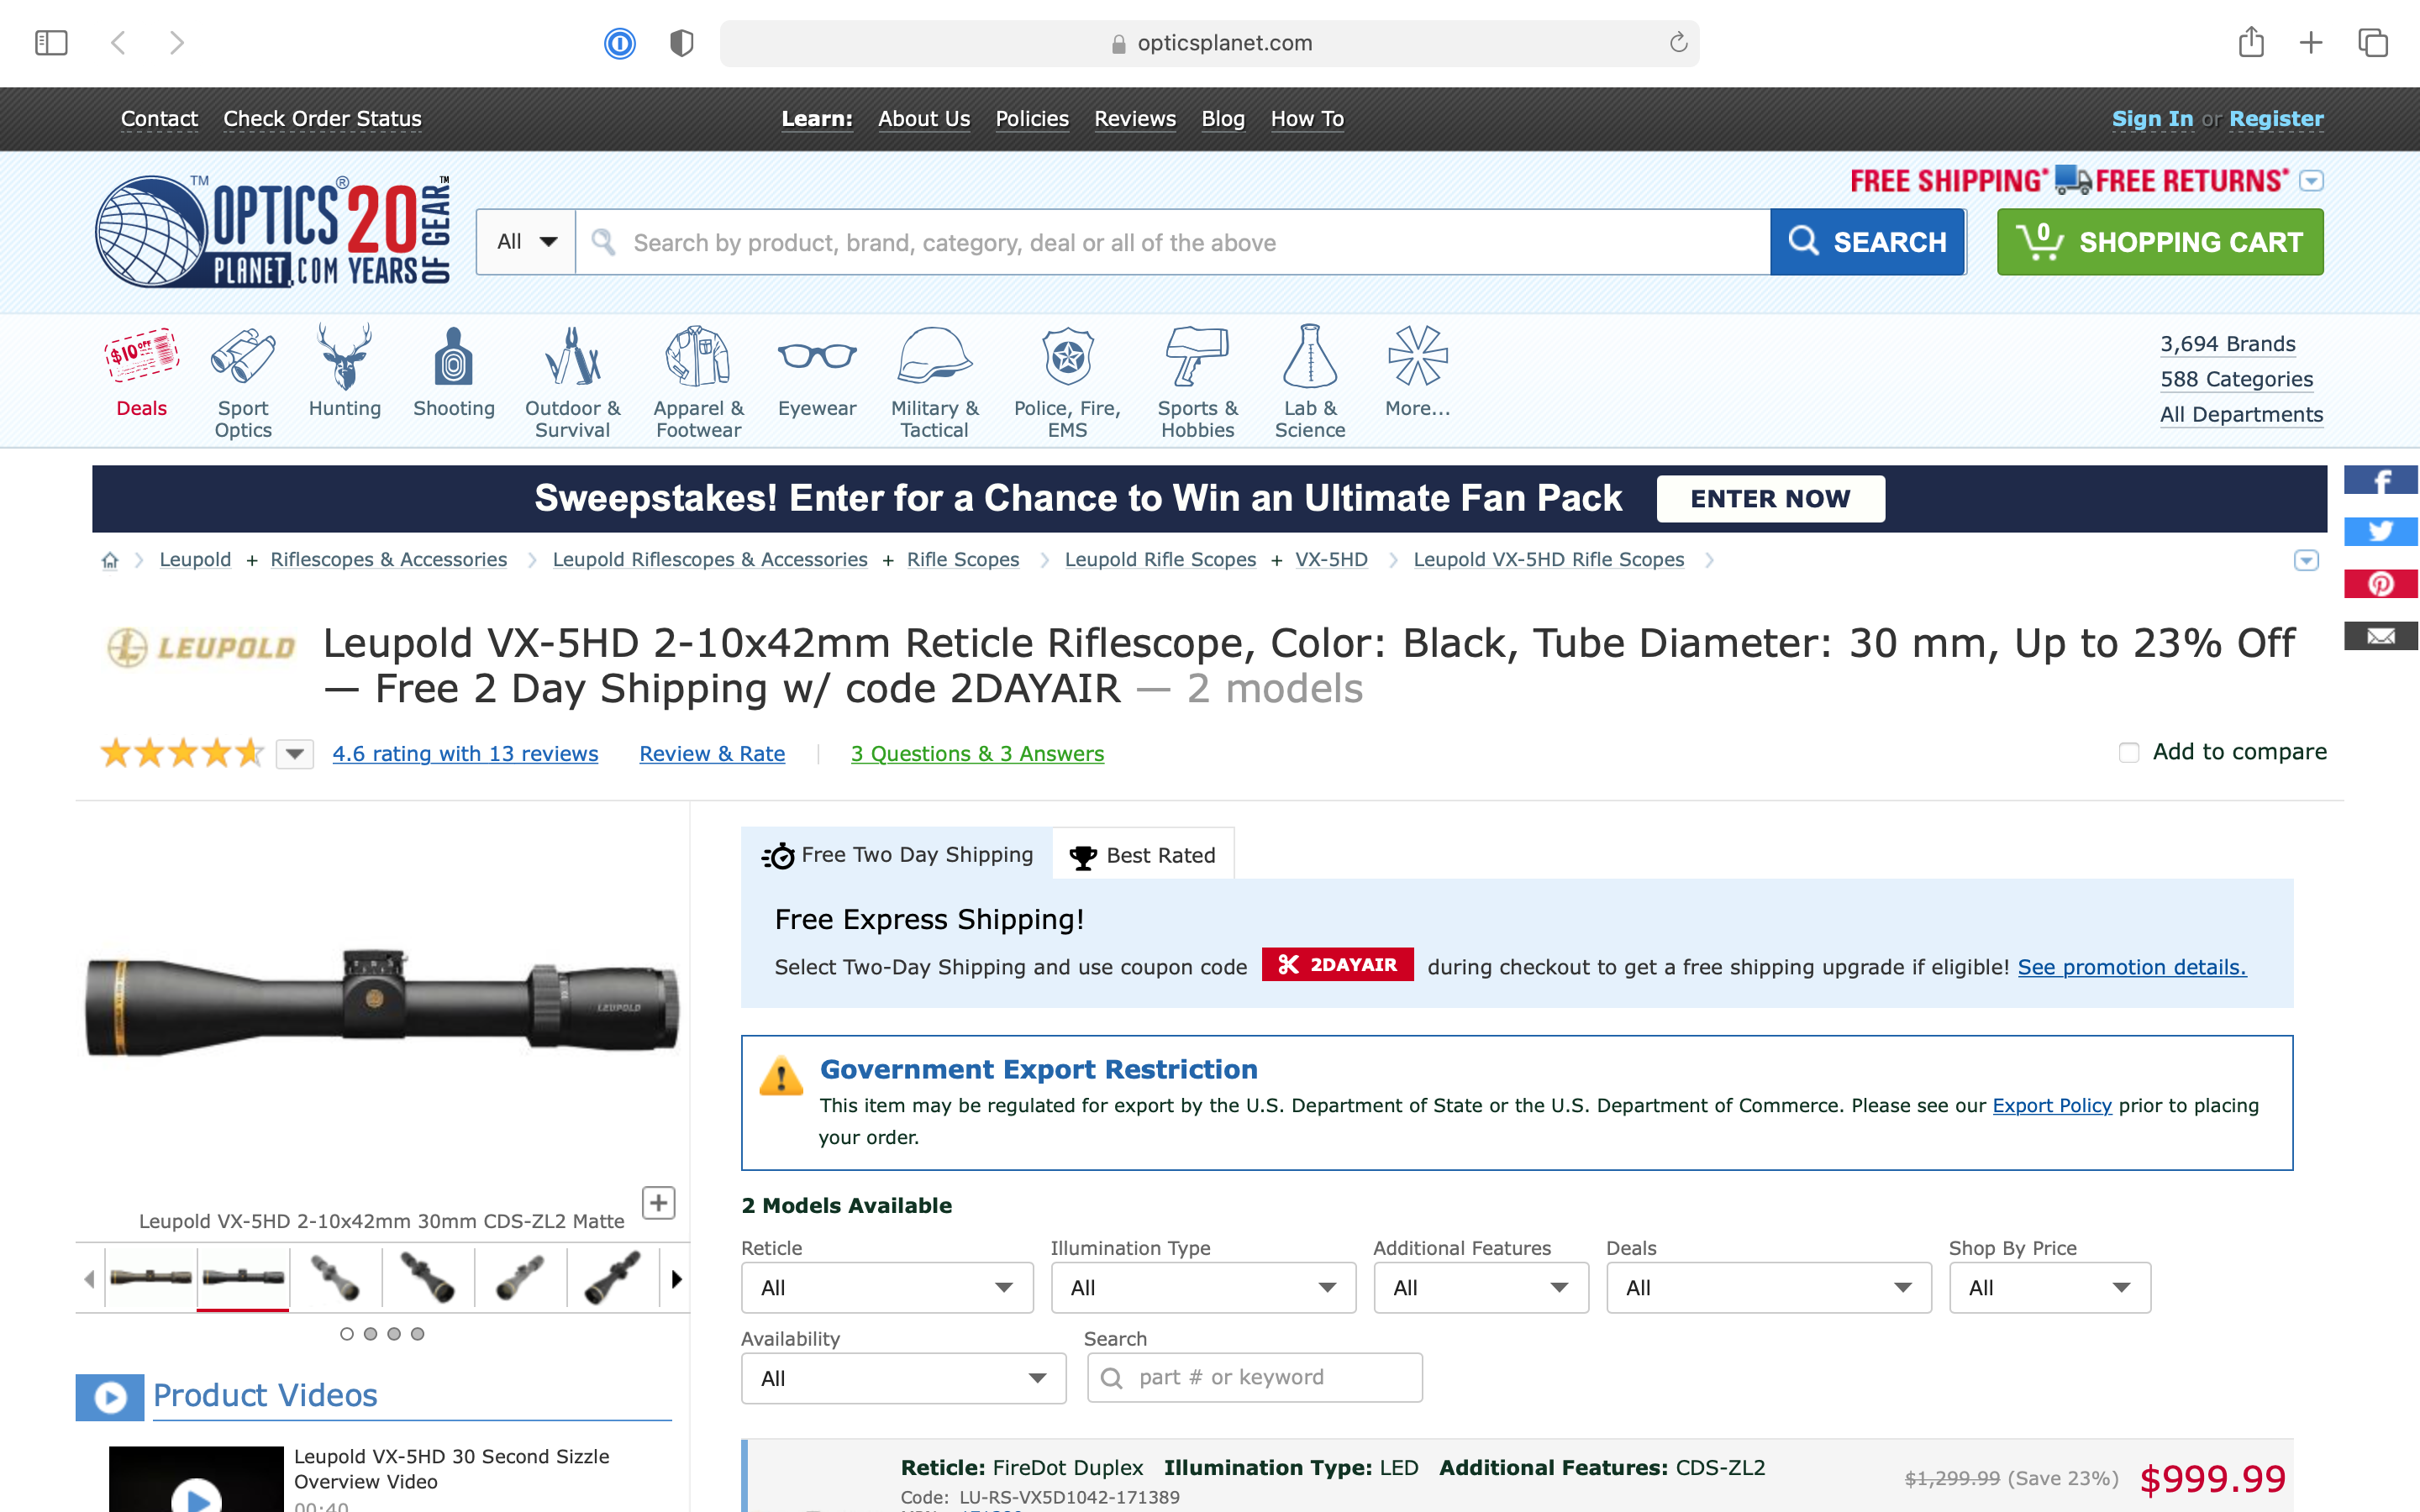Click the part # or keyword field
Screen dimensions: 2420x1512
click(x=1255, y=1378)
